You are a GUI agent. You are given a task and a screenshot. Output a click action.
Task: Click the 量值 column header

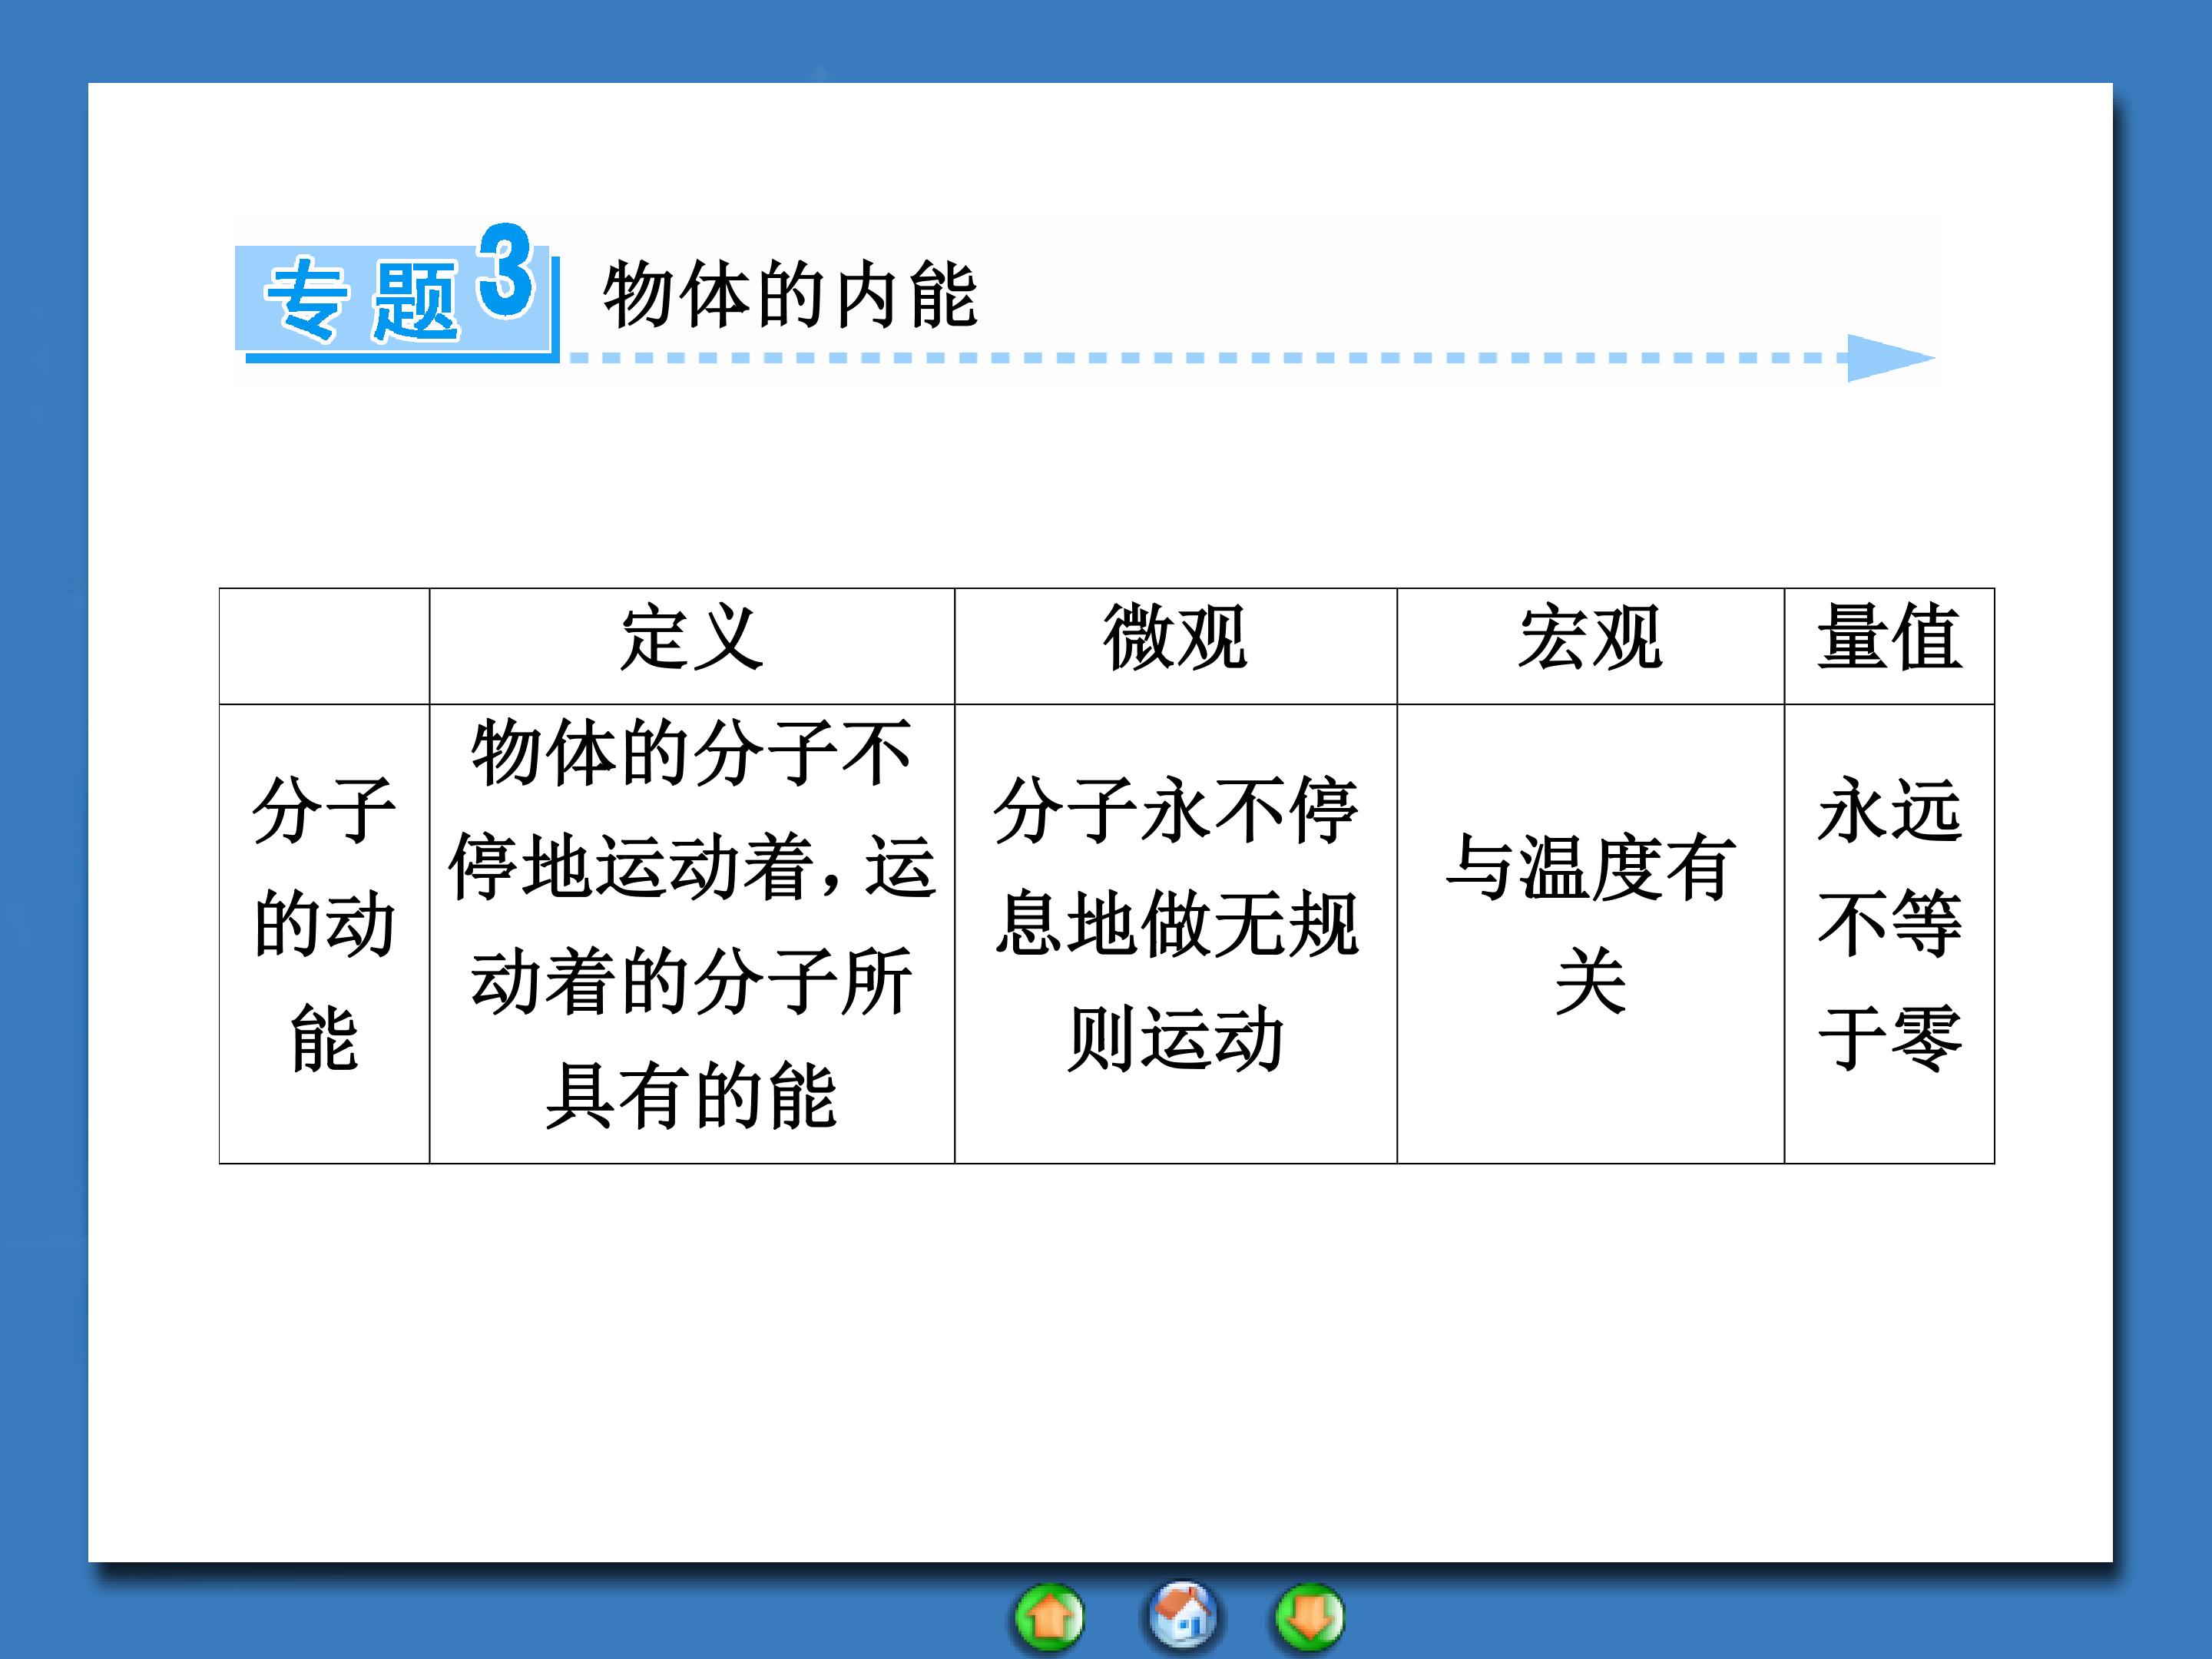[1889, 646]
